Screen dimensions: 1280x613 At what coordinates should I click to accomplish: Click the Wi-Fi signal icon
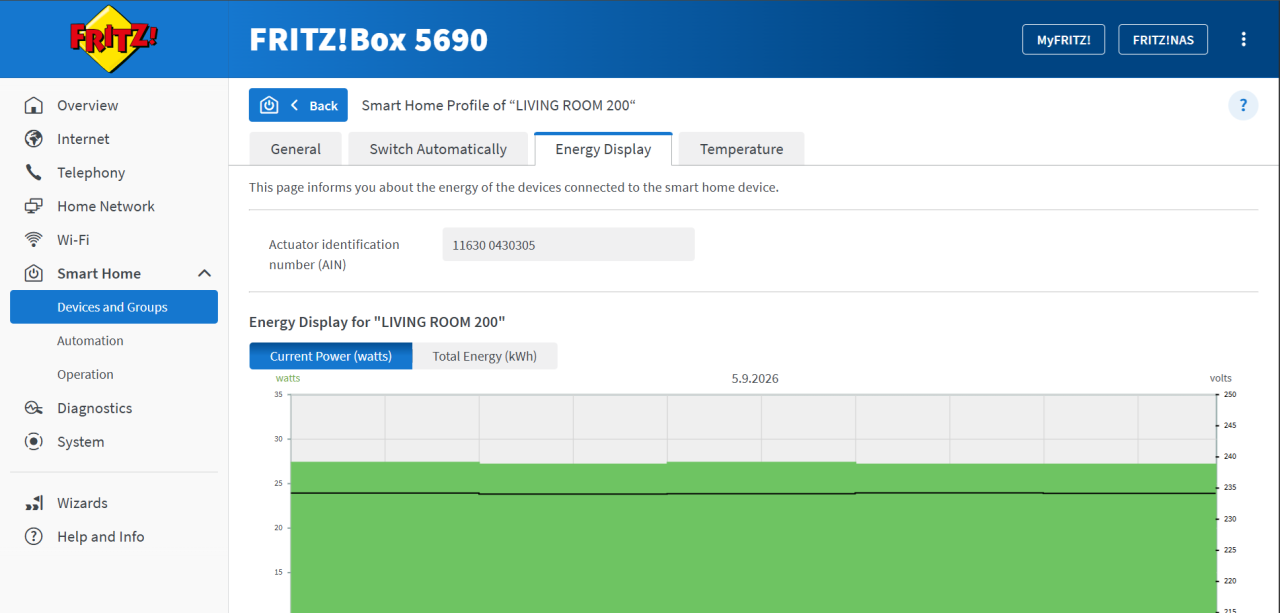tap(34, 240)
